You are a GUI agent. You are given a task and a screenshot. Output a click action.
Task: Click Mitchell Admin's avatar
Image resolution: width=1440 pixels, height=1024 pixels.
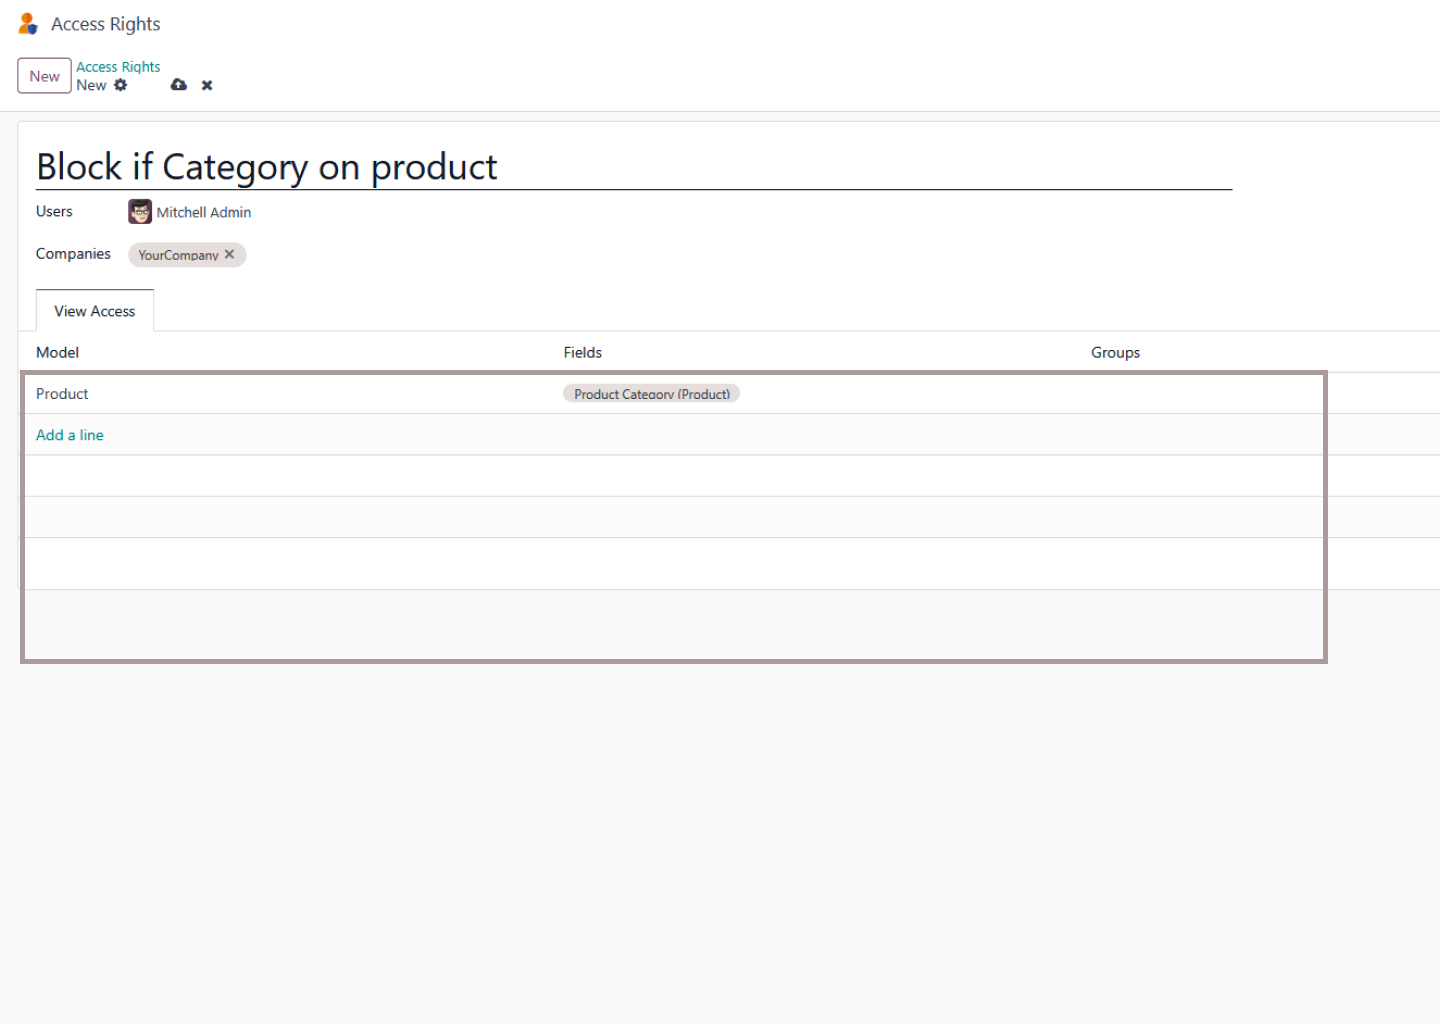coord(140,212)
